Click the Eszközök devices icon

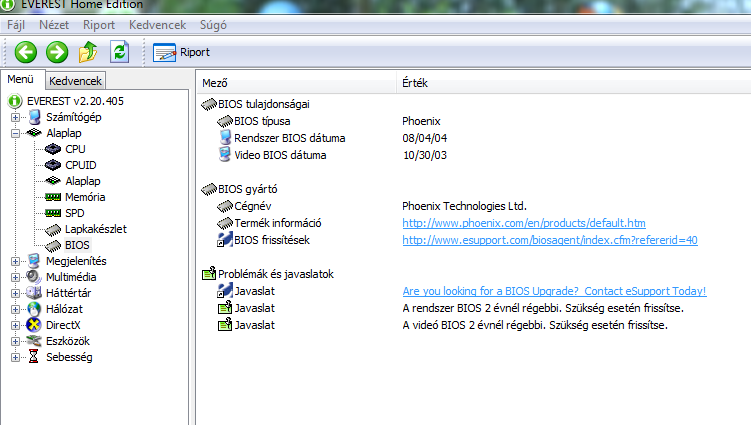pyautogui.click(x=34, y=341)
